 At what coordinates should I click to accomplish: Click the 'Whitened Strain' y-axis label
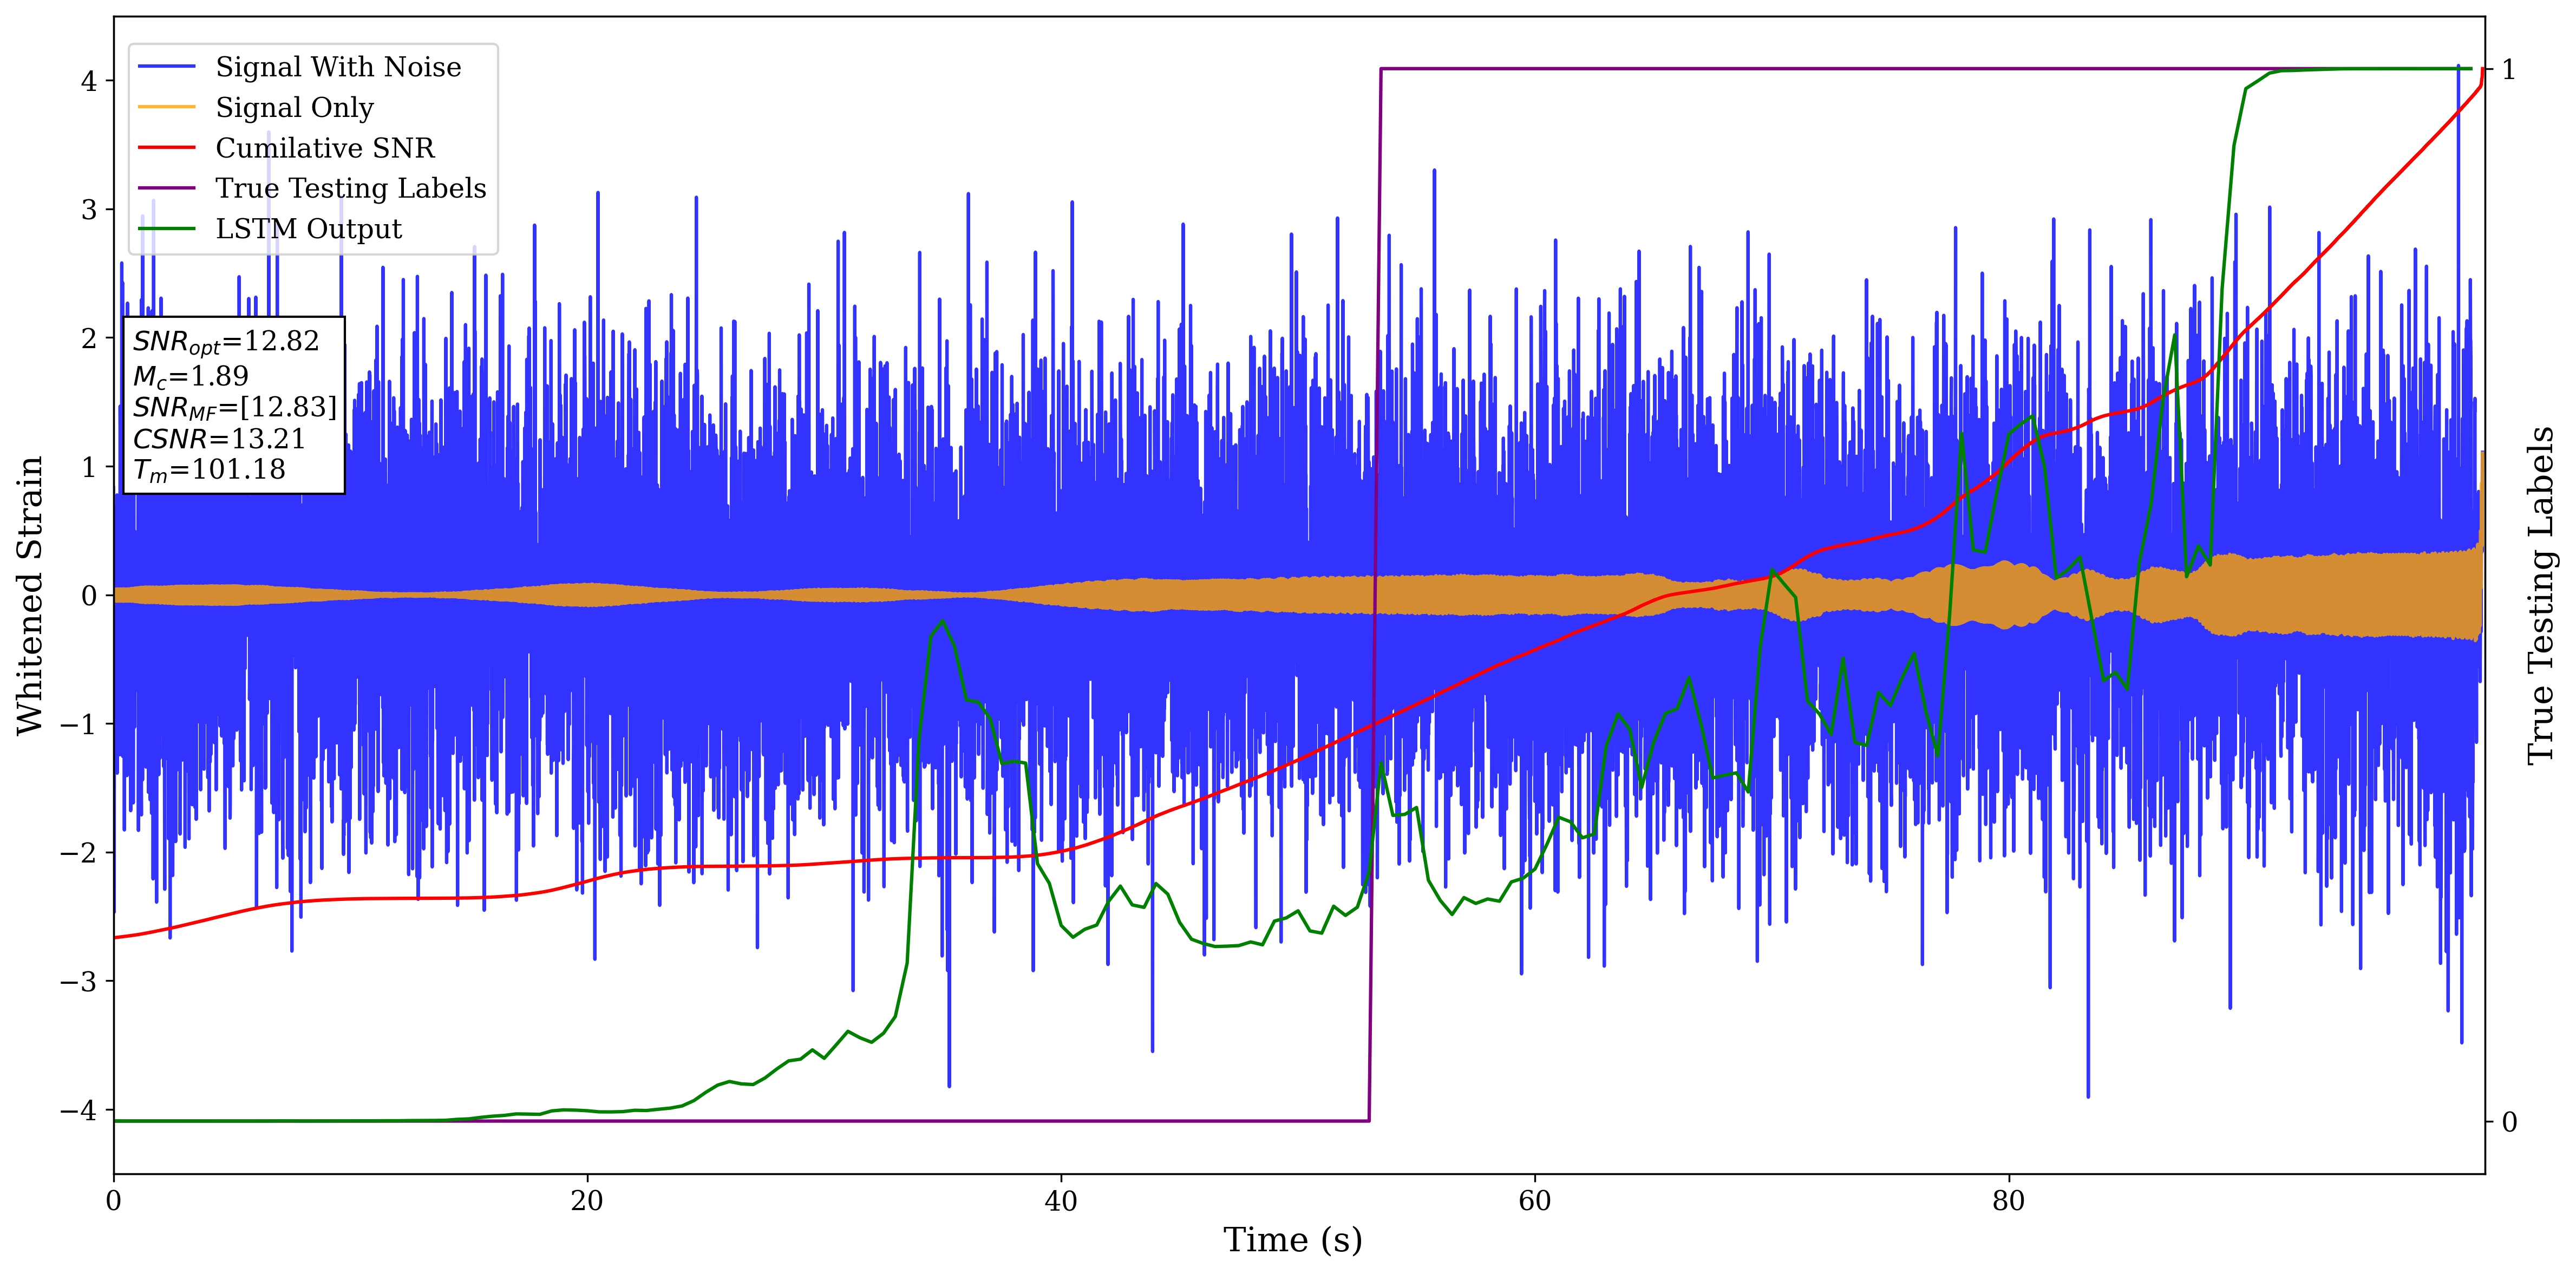pyautogui.click(x=30, y=595)
